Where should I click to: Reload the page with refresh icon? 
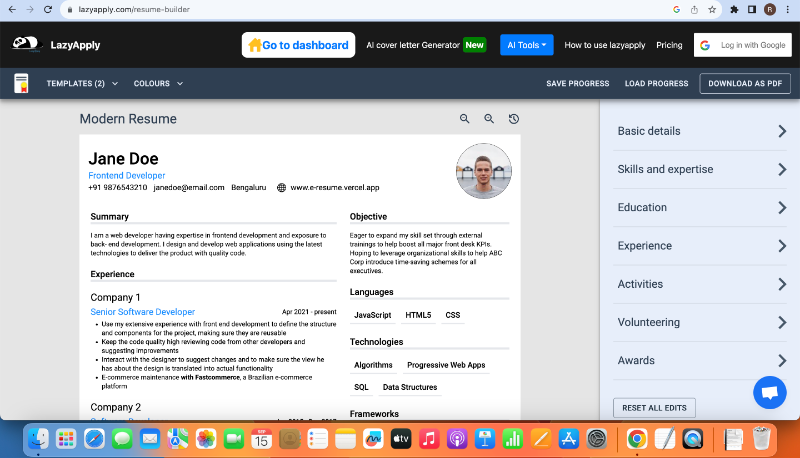[x=47, y=9]
